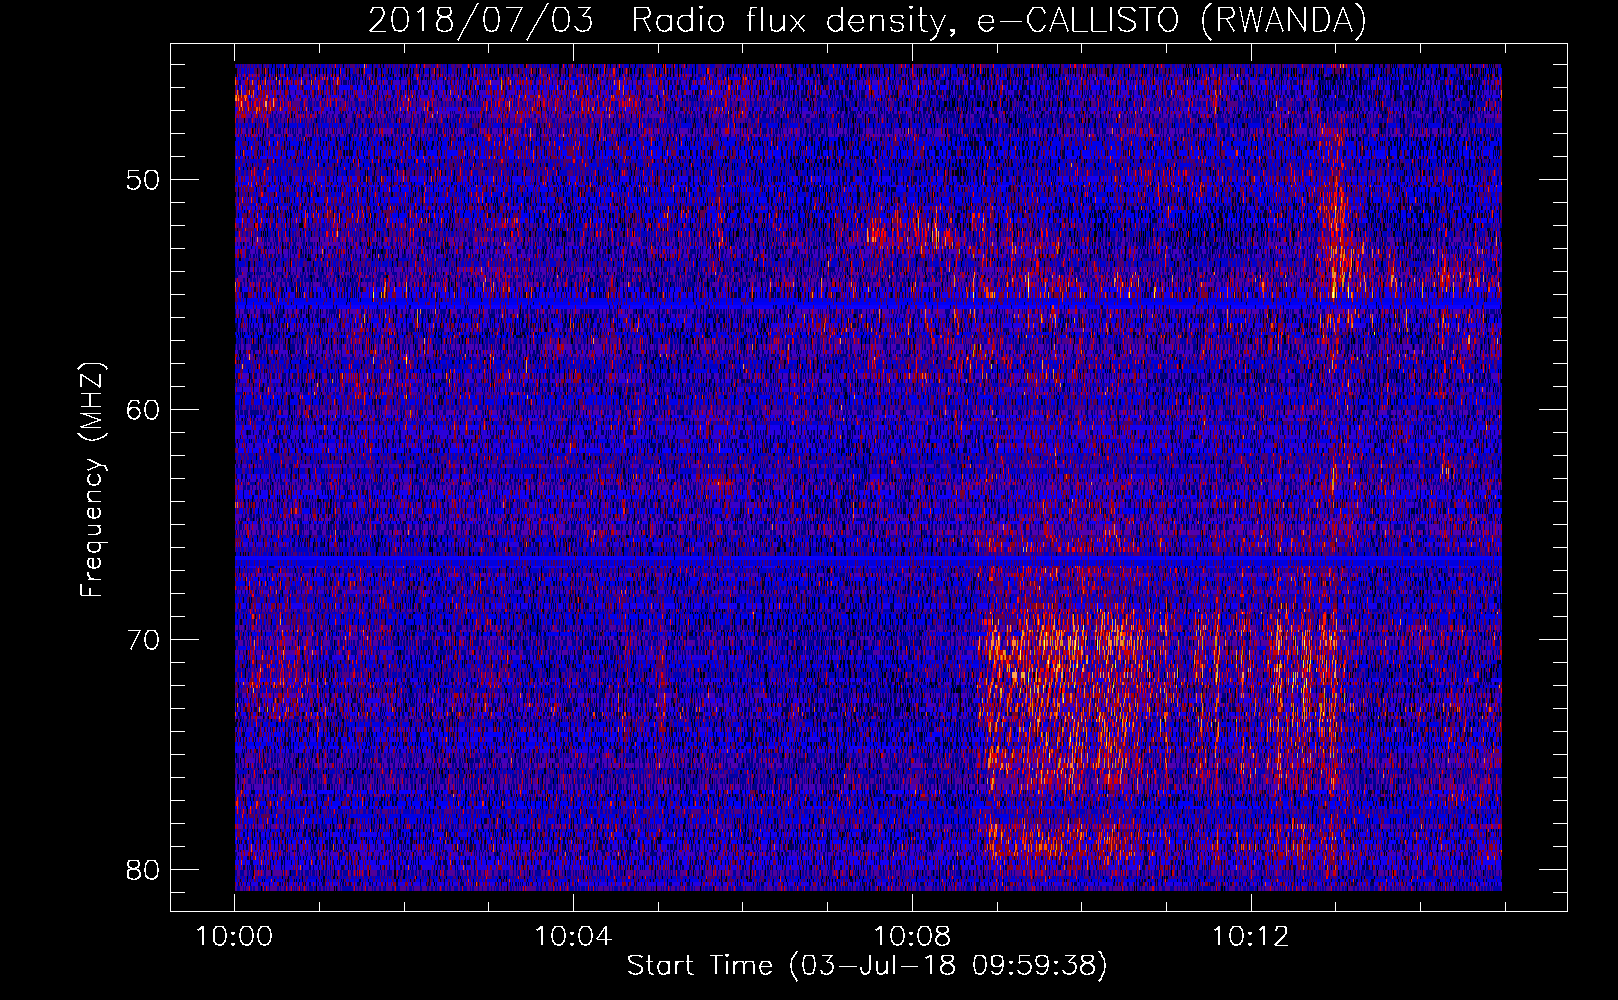1618x1000 pixels.
Task: Click the "Start Time (03-Jul-18 09:59:38)" axis label
Action: point(867,966)
